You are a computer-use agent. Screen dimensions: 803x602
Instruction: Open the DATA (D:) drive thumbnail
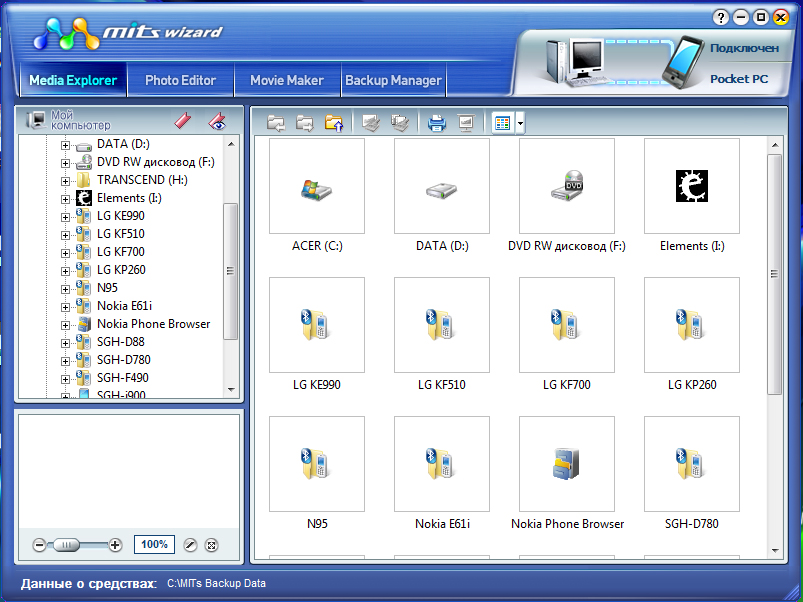pyautogui.click(x=442, y=186)
